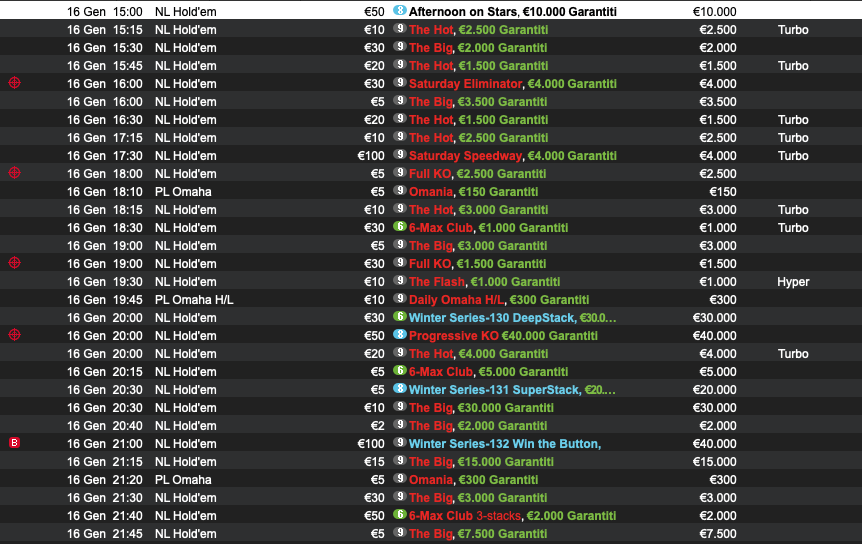Viewport: 862px width, 544px height.
Task: Click 16 Gen 21:40 start time cell
Action: tap(104, 516)
